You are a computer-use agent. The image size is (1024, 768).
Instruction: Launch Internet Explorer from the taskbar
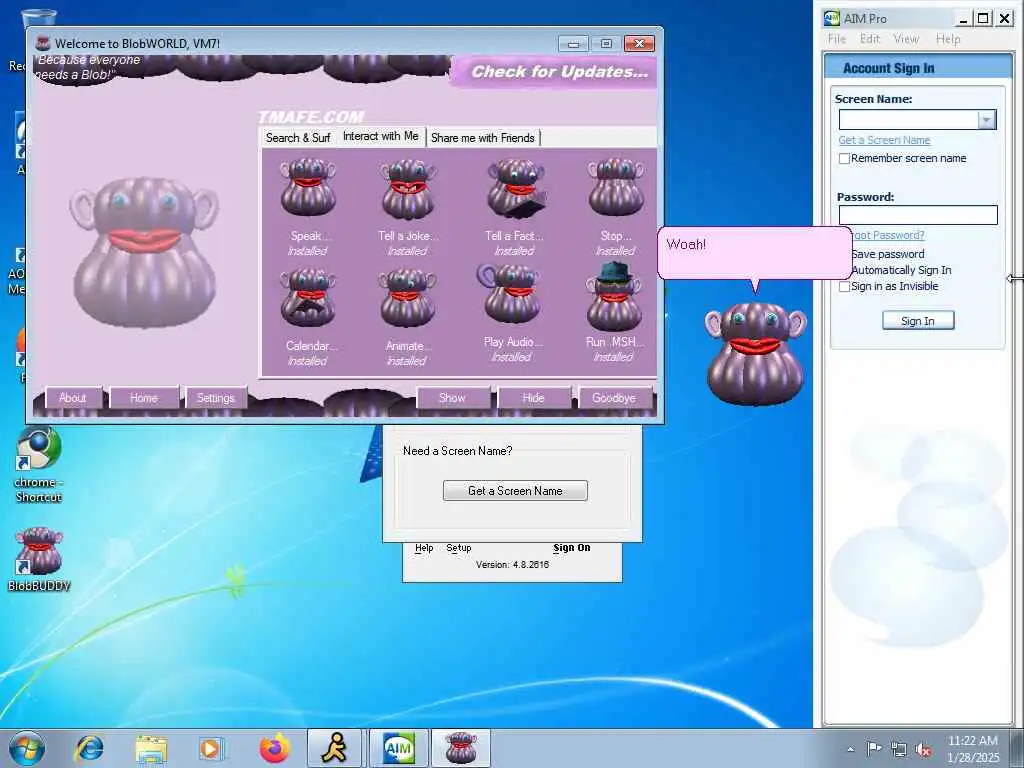point(89,748)
